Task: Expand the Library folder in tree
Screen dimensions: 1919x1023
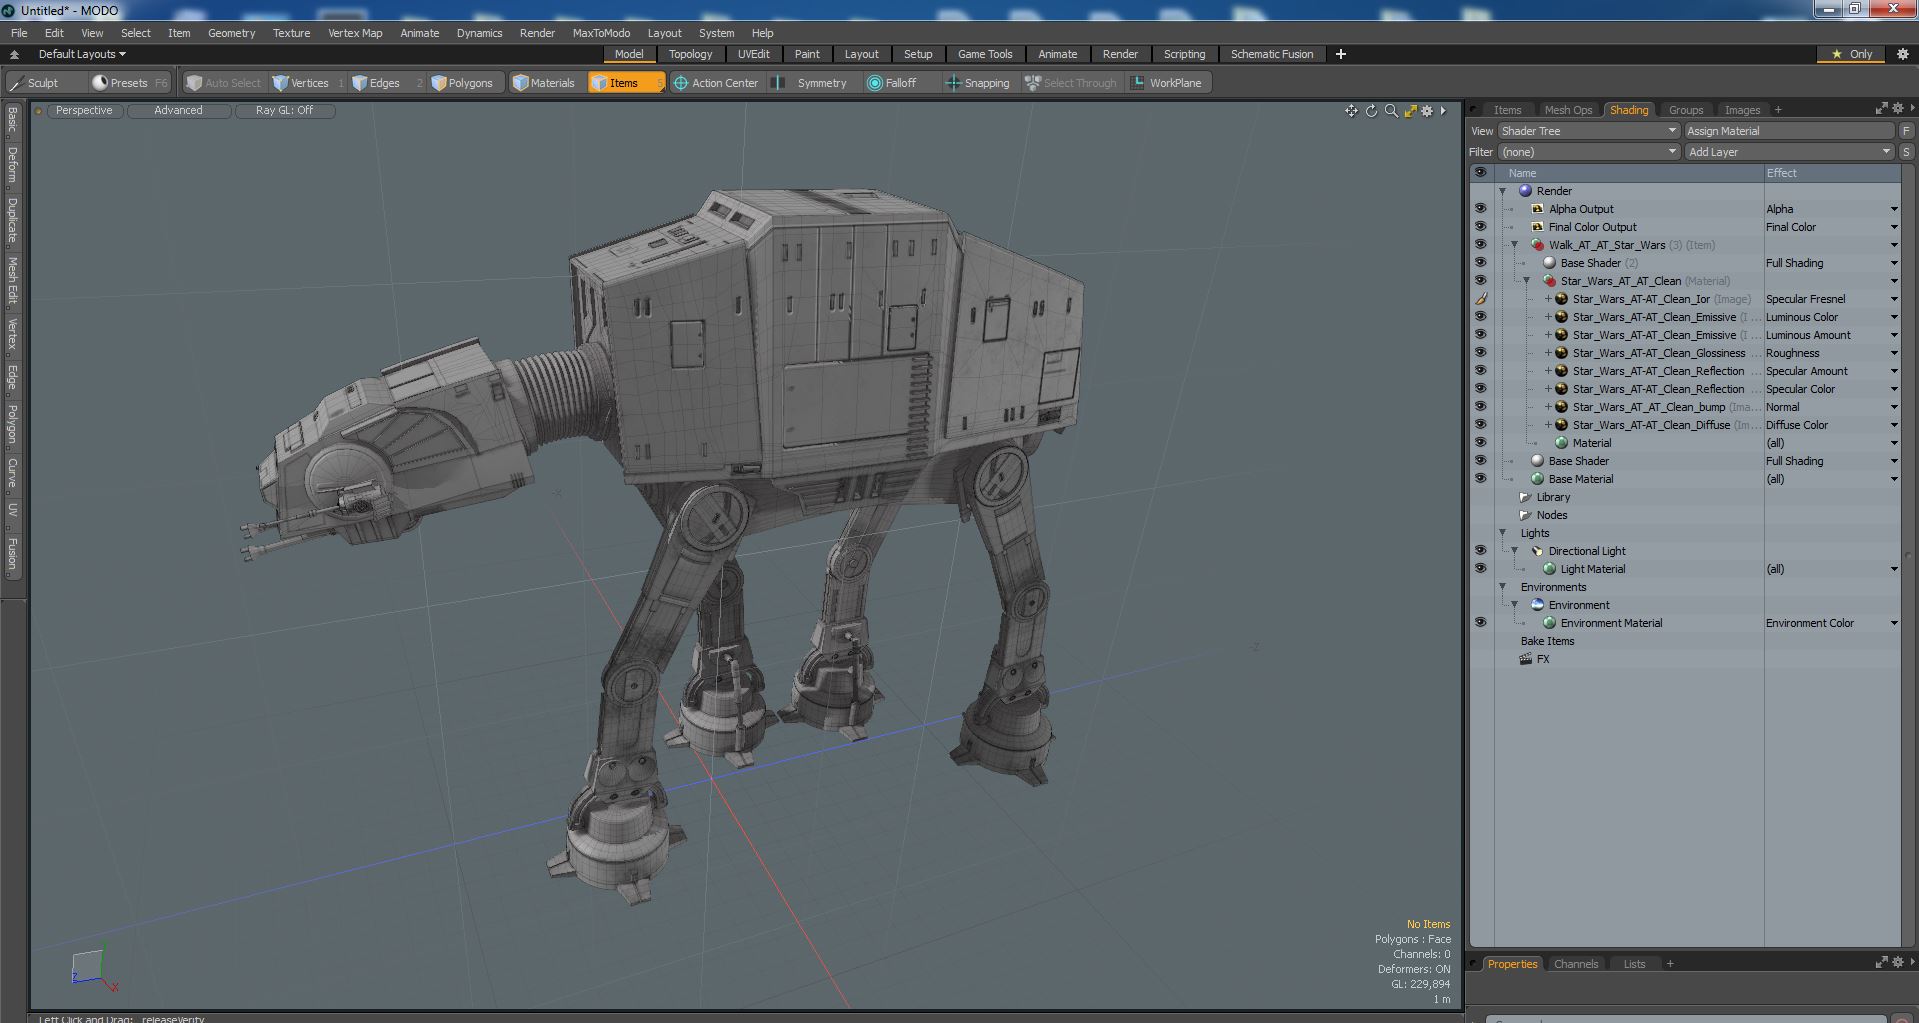Action: [1524, 497]
